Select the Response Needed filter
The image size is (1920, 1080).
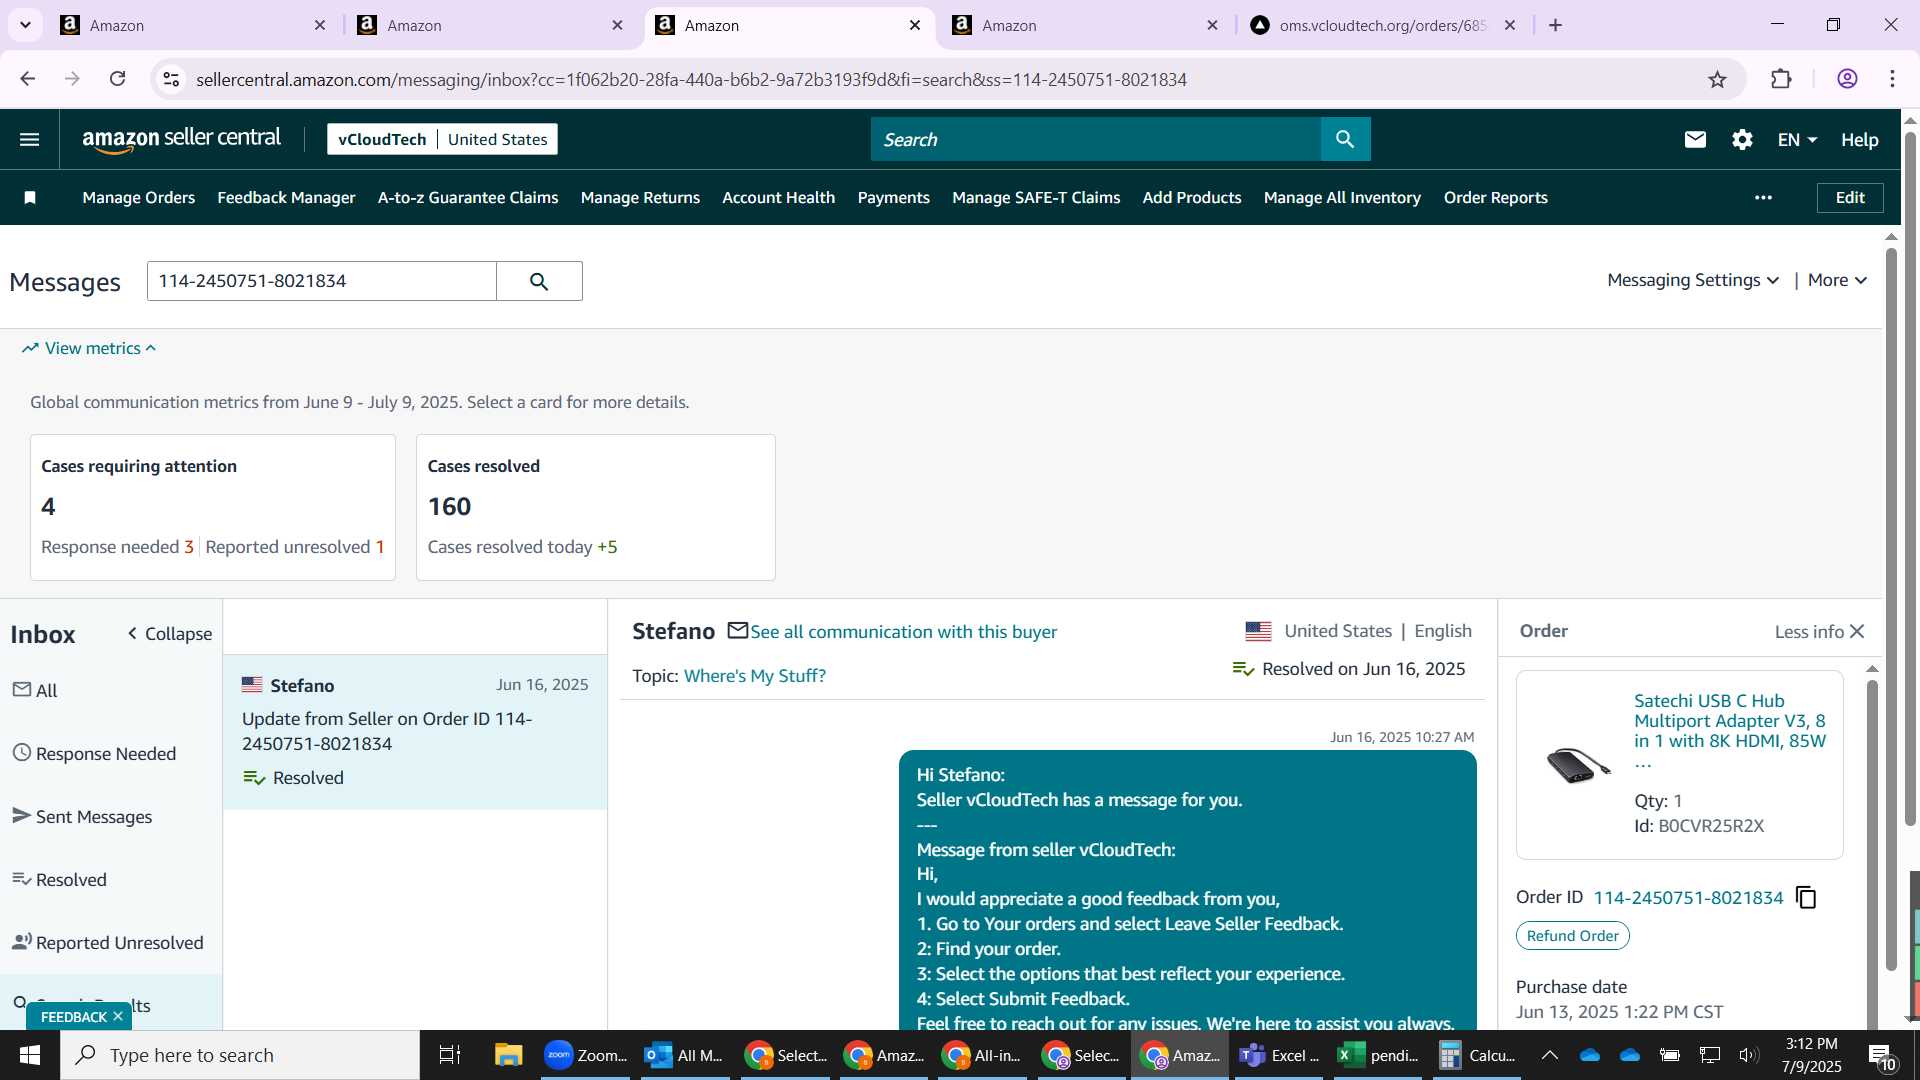pyautogui.click(x=95, y=753)
